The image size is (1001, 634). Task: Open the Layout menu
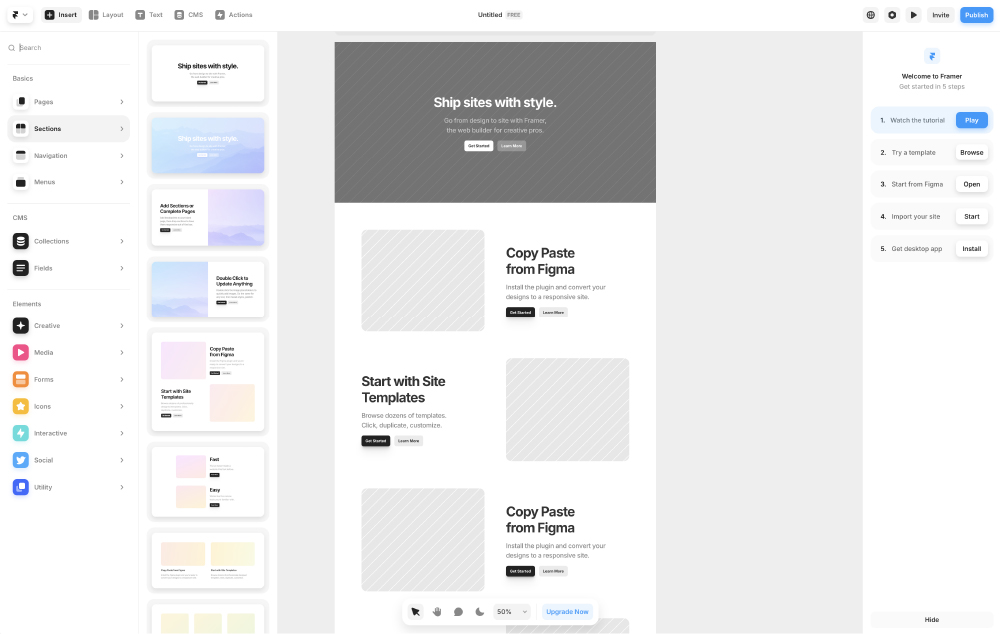(x=106, y=15)
